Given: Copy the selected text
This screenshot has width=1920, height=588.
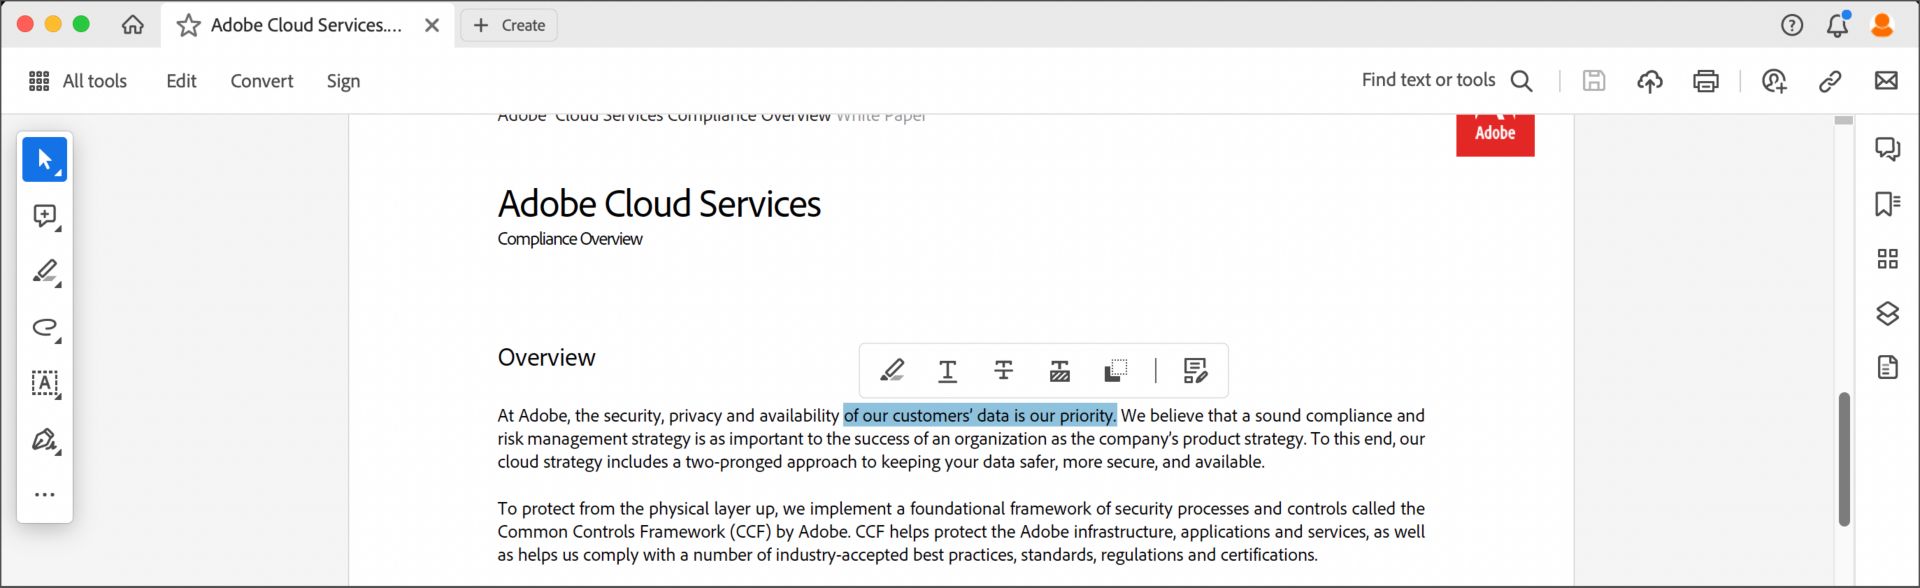Looking at the screenshot, I should pyautogui.click(x=1115, y=371).
